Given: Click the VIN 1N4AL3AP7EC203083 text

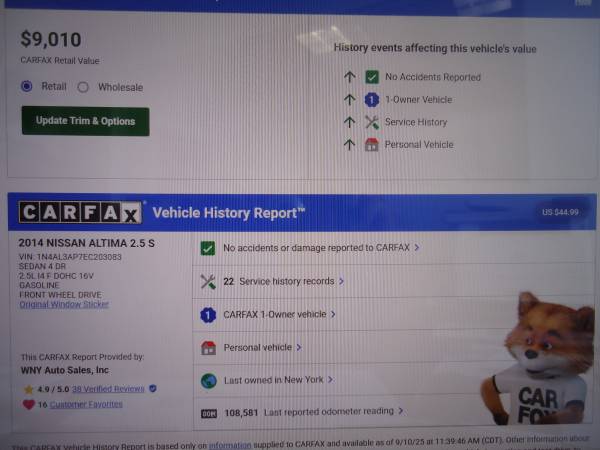Looking at the screenshot, I should tap(70, 257).
